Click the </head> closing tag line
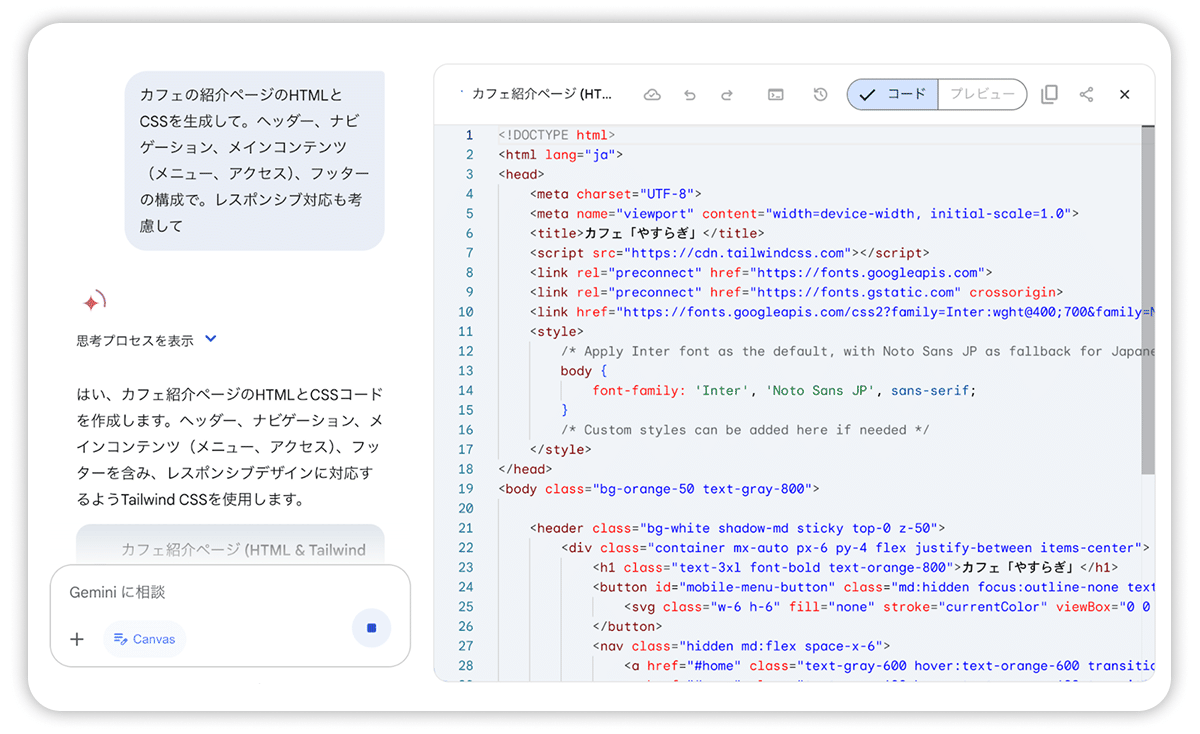The image size is (1200, 734). click(x=525, y=469)
